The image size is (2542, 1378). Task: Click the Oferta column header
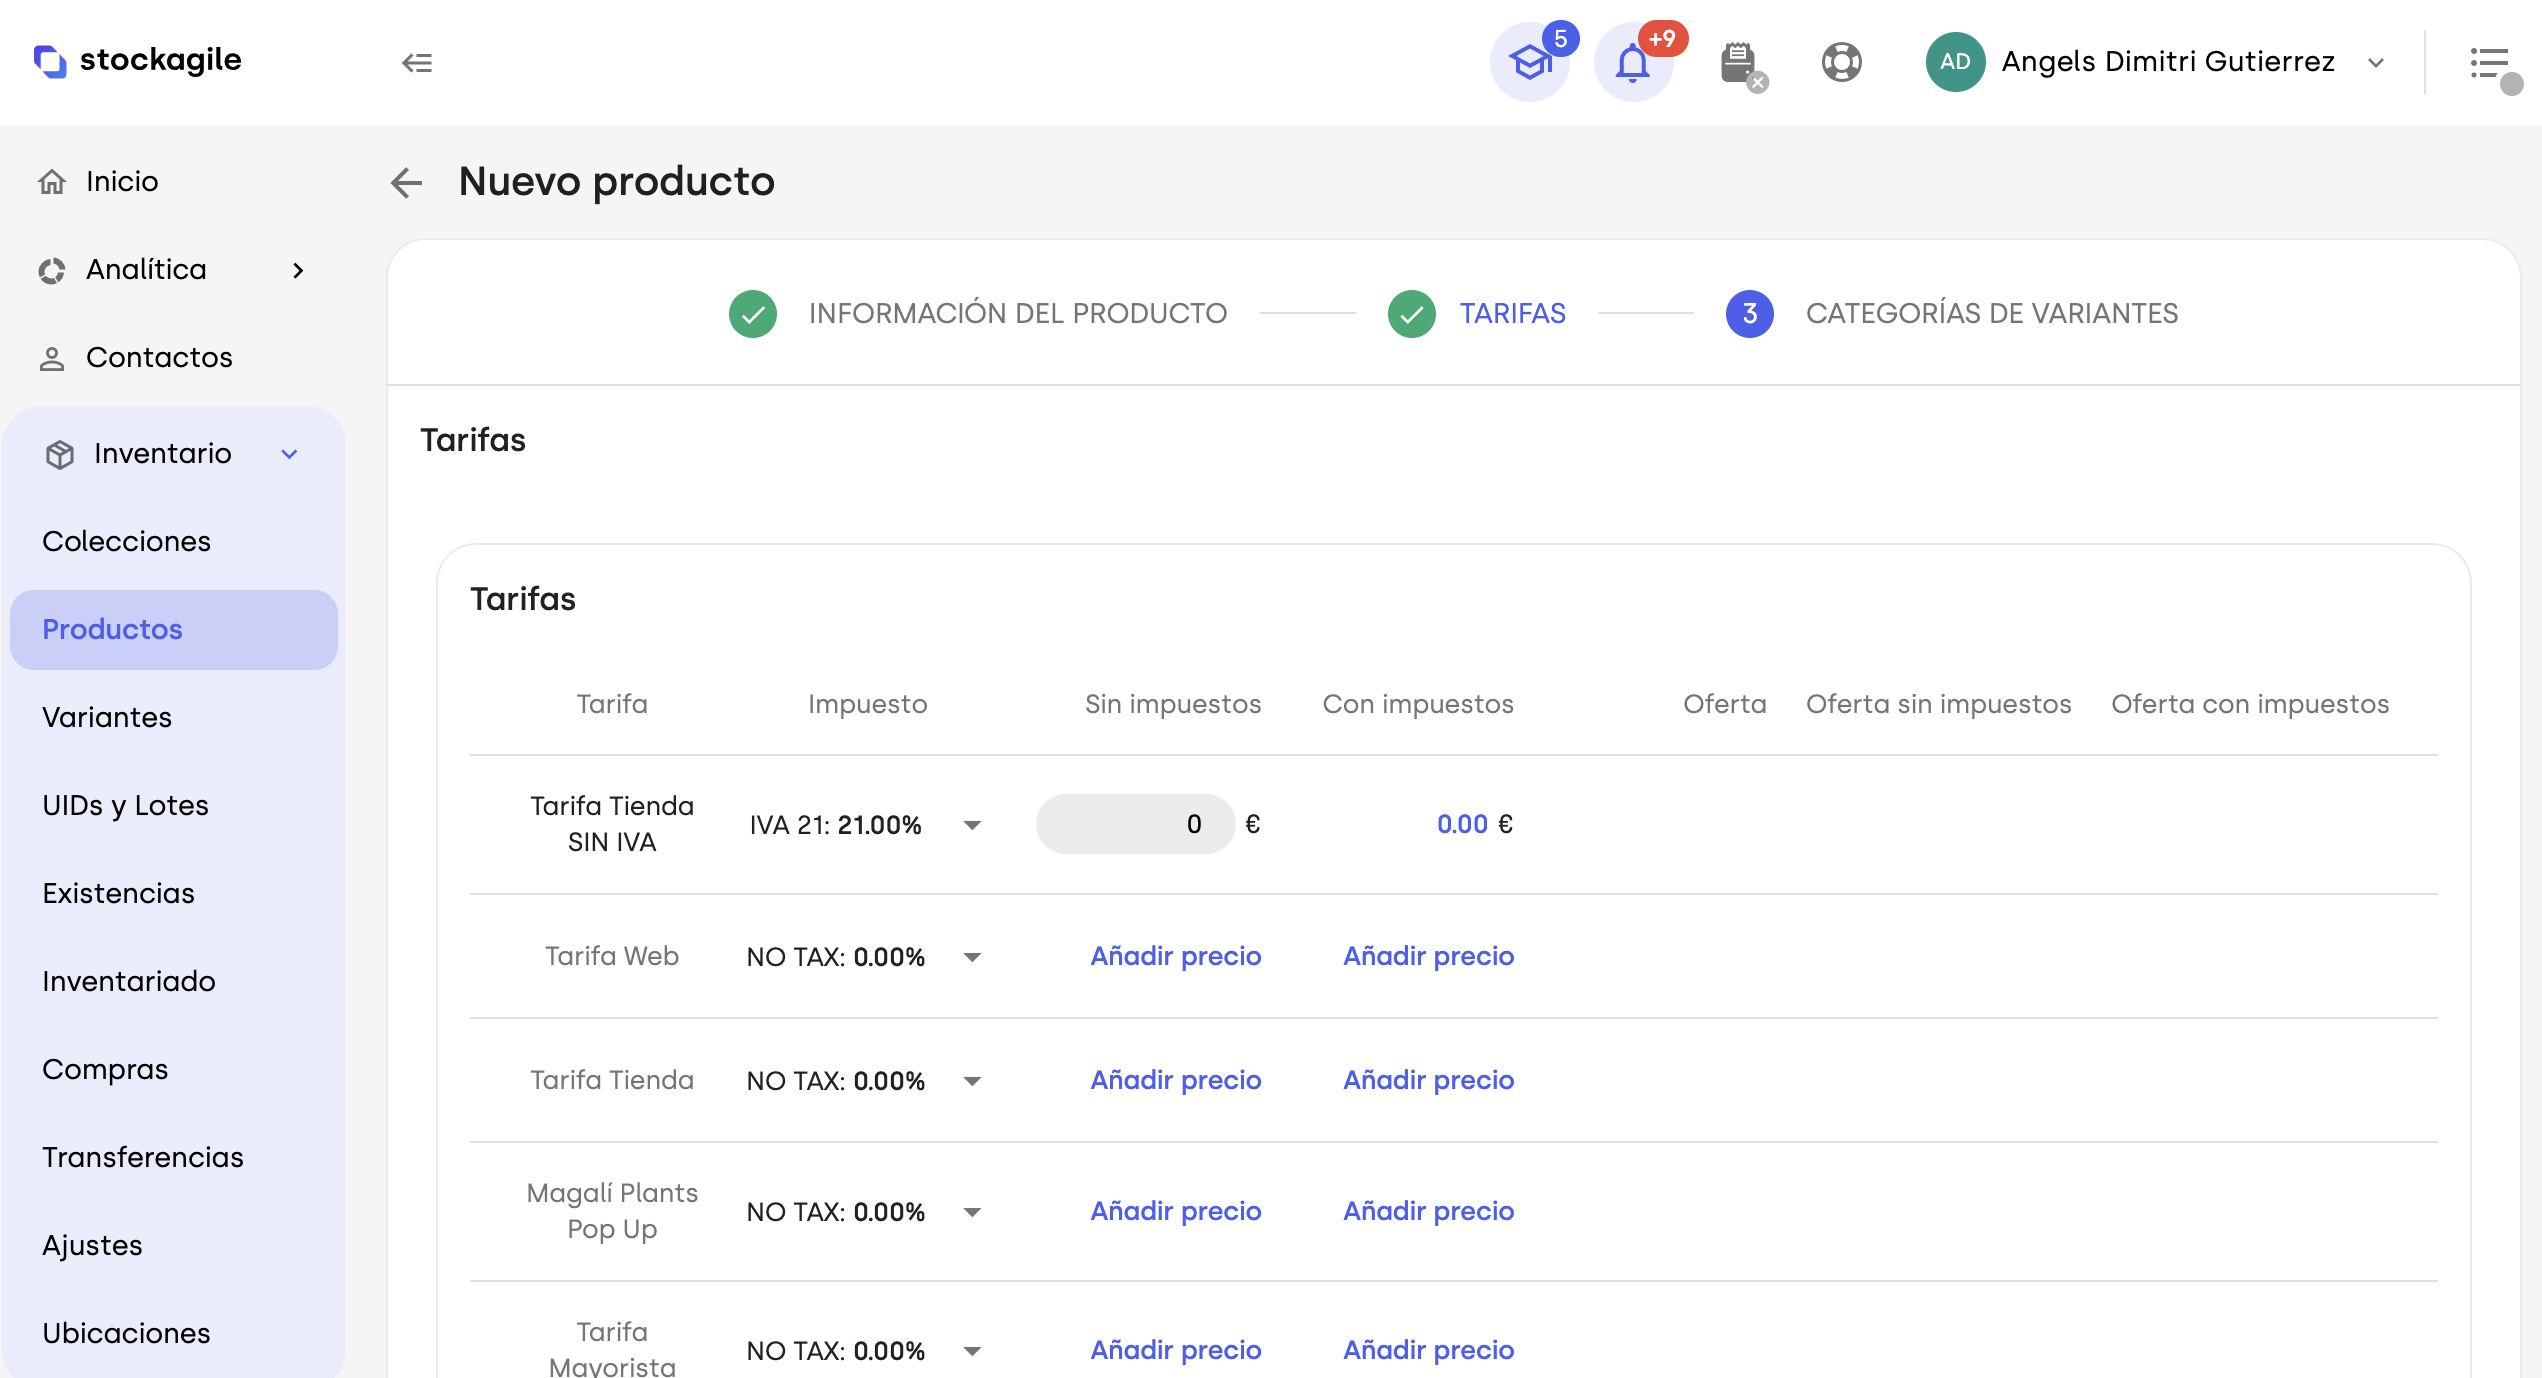click(1724, 705)
